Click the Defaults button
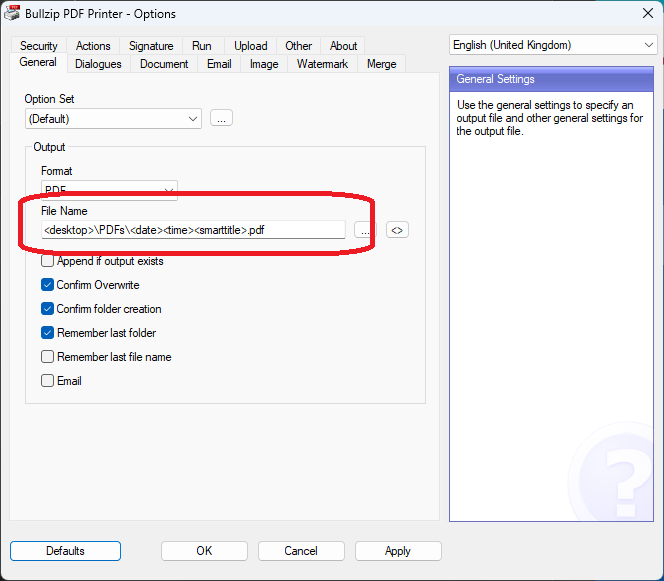The width and height of the screenshot is (664, 581). (65, 551)
